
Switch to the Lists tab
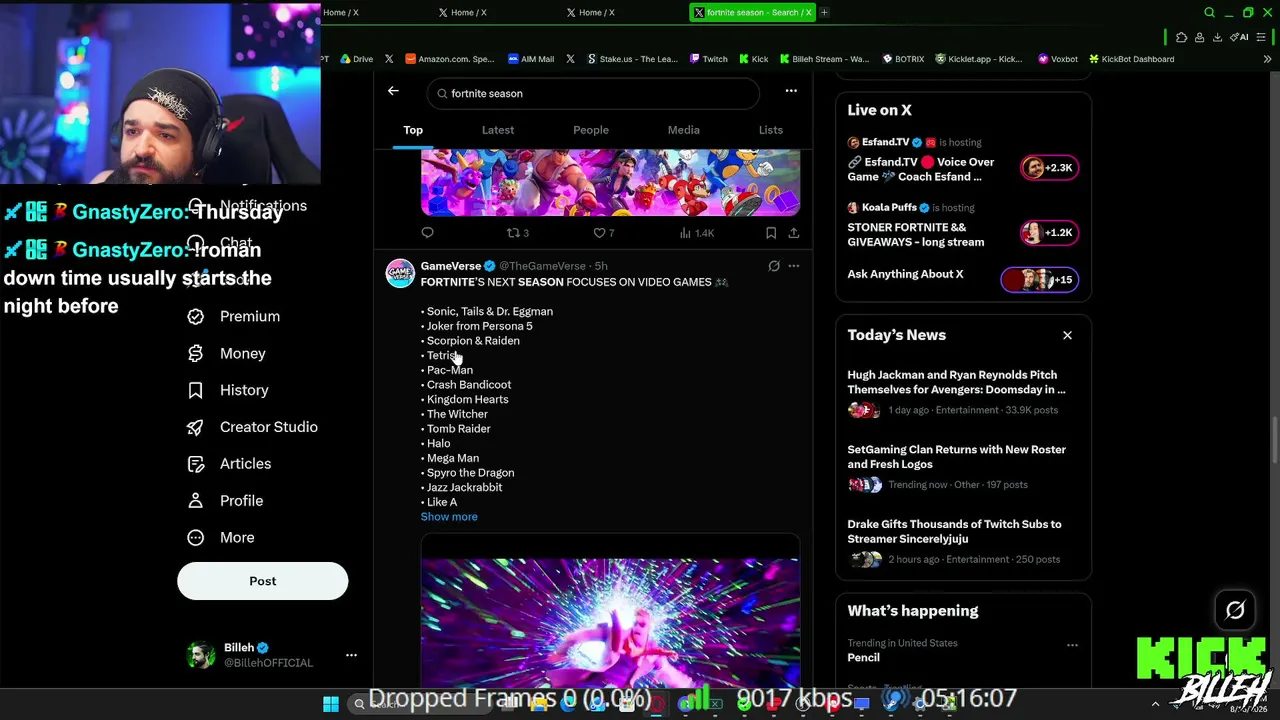[770, 130]
